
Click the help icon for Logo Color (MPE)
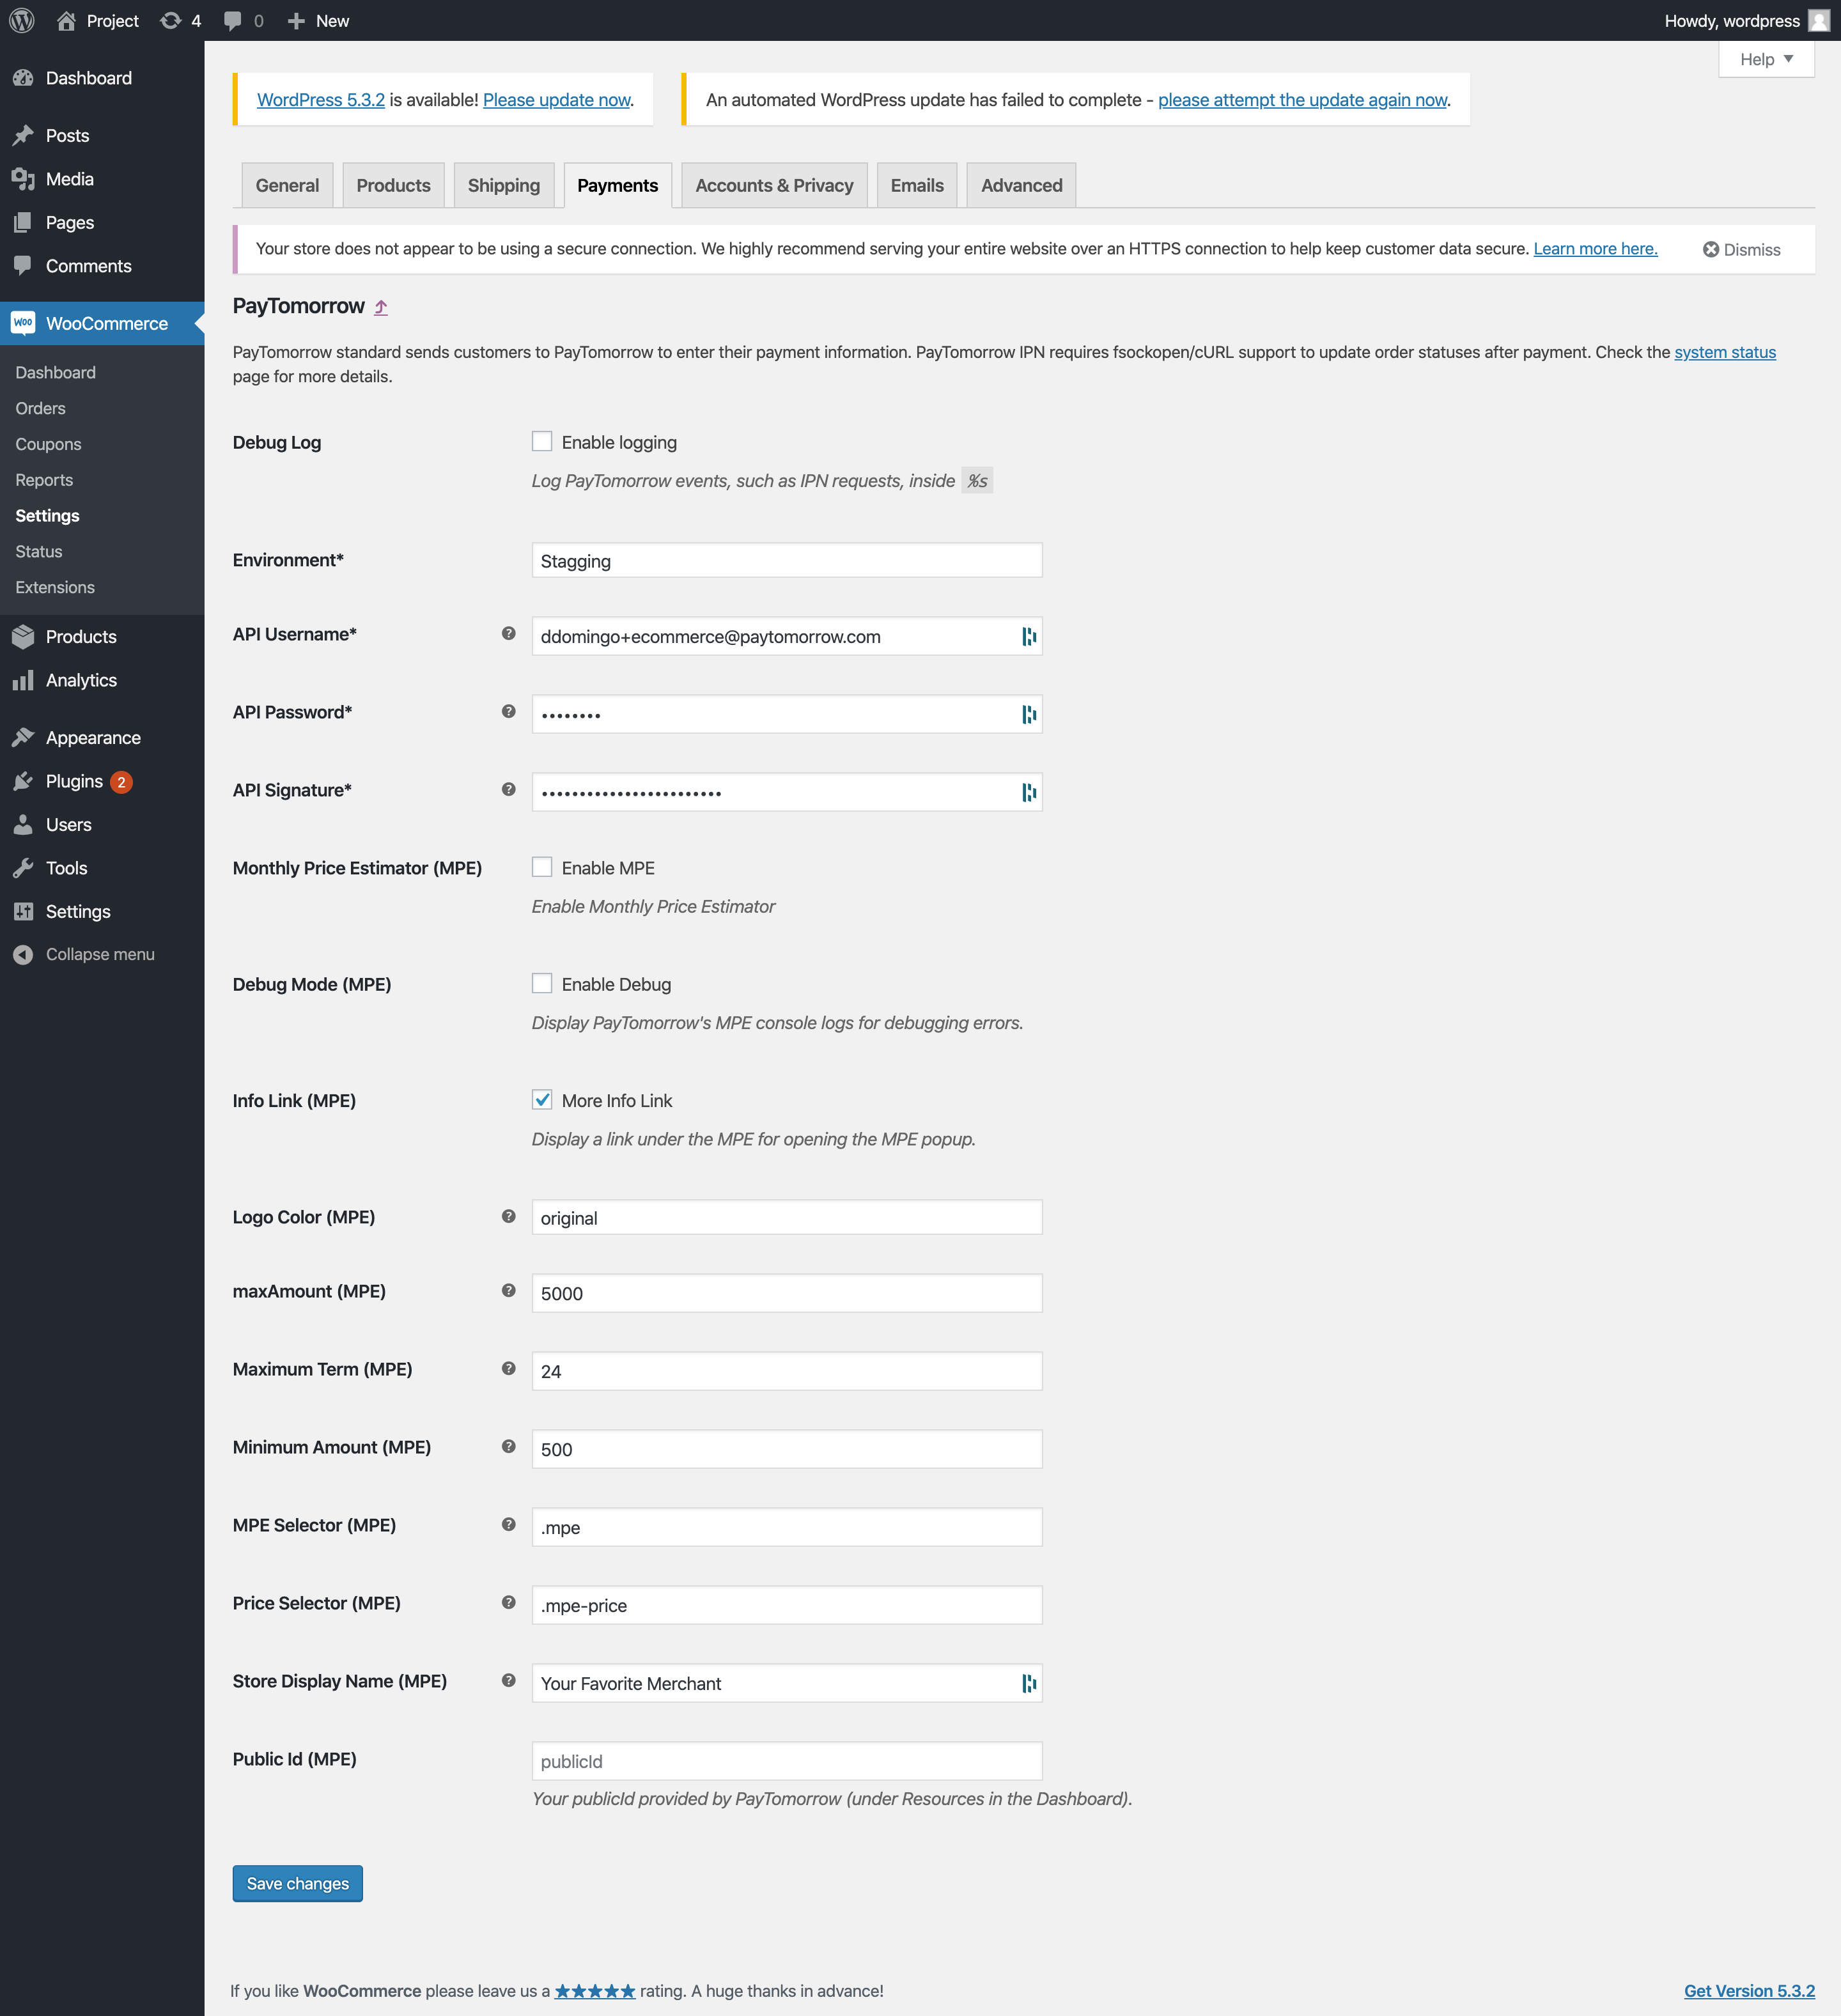coord(509,1216)
